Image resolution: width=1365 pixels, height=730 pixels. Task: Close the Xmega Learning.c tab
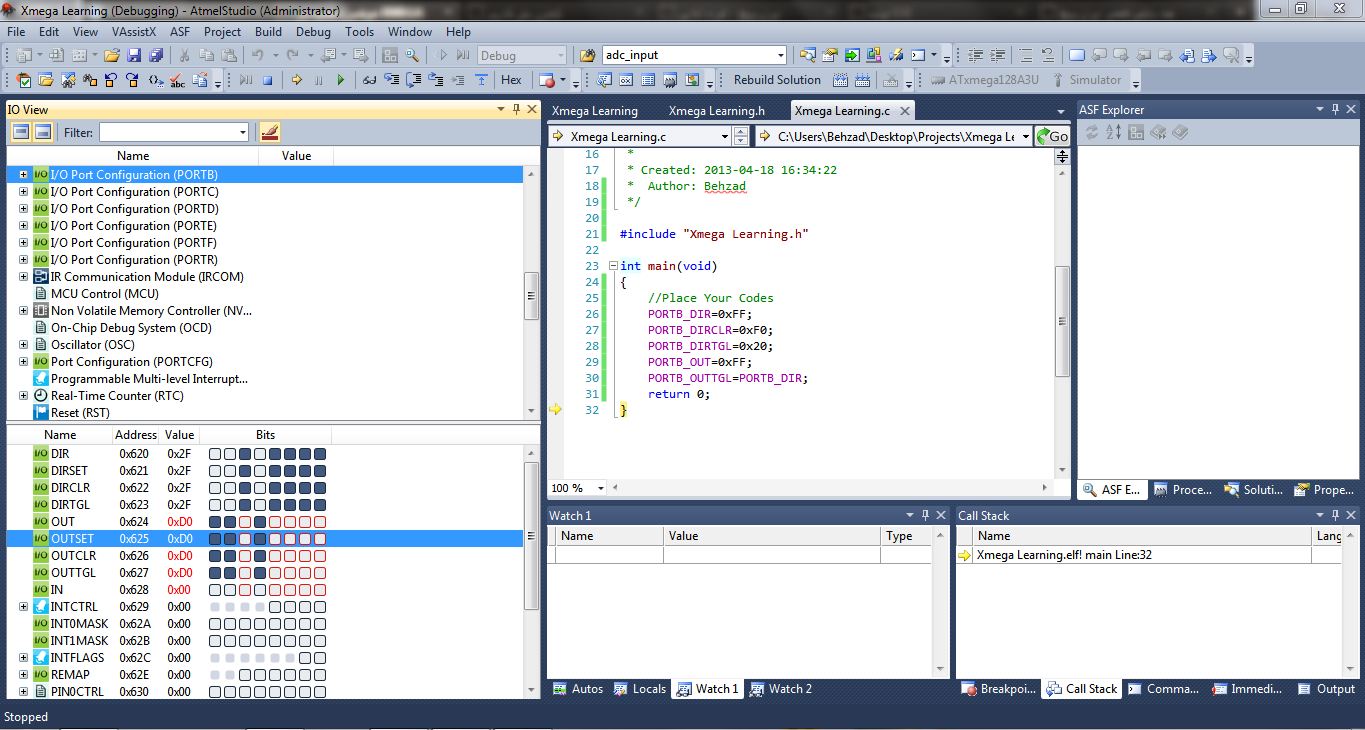point(904,111)
